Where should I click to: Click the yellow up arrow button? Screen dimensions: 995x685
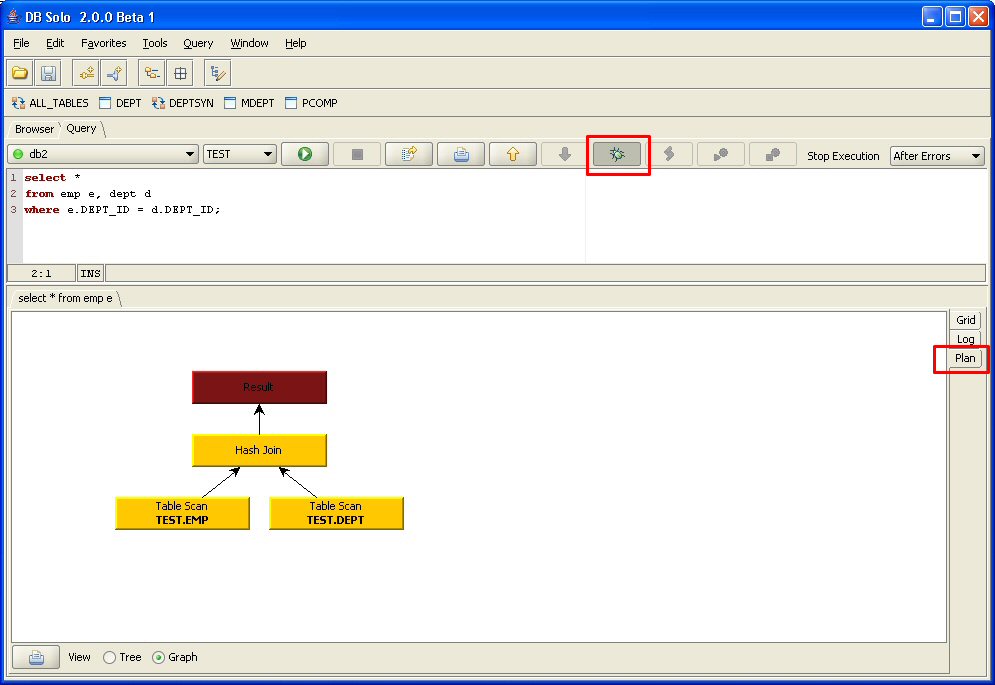tap(513, 154)
